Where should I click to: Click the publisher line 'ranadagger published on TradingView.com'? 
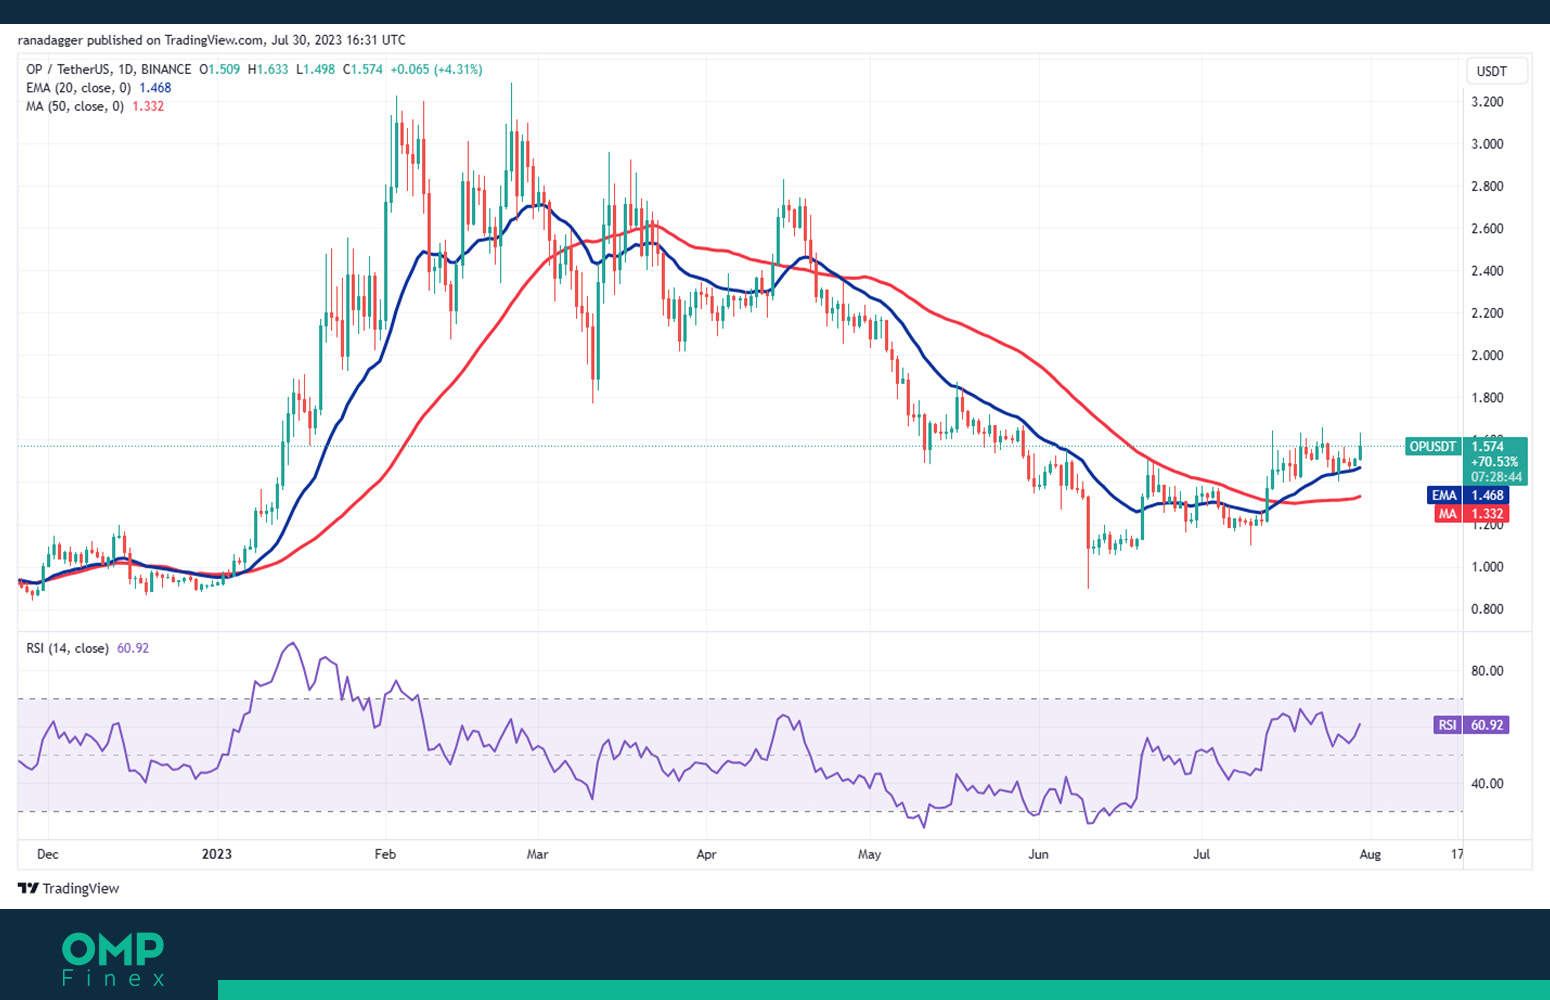tap(140, 40)
